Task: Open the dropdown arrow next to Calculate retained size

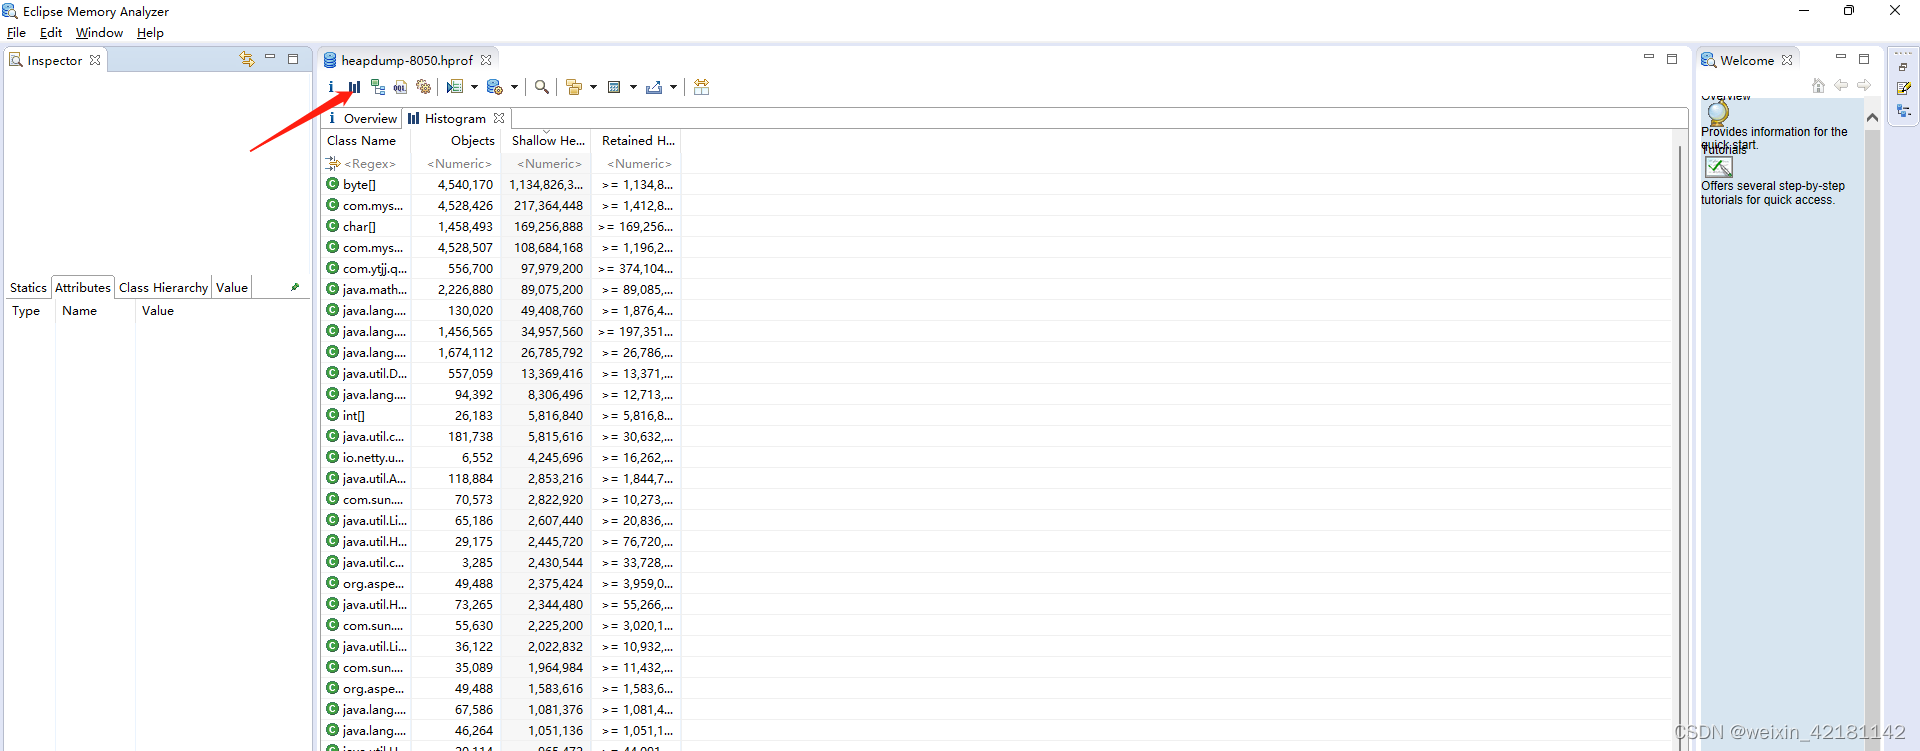Action: (633, 87)
